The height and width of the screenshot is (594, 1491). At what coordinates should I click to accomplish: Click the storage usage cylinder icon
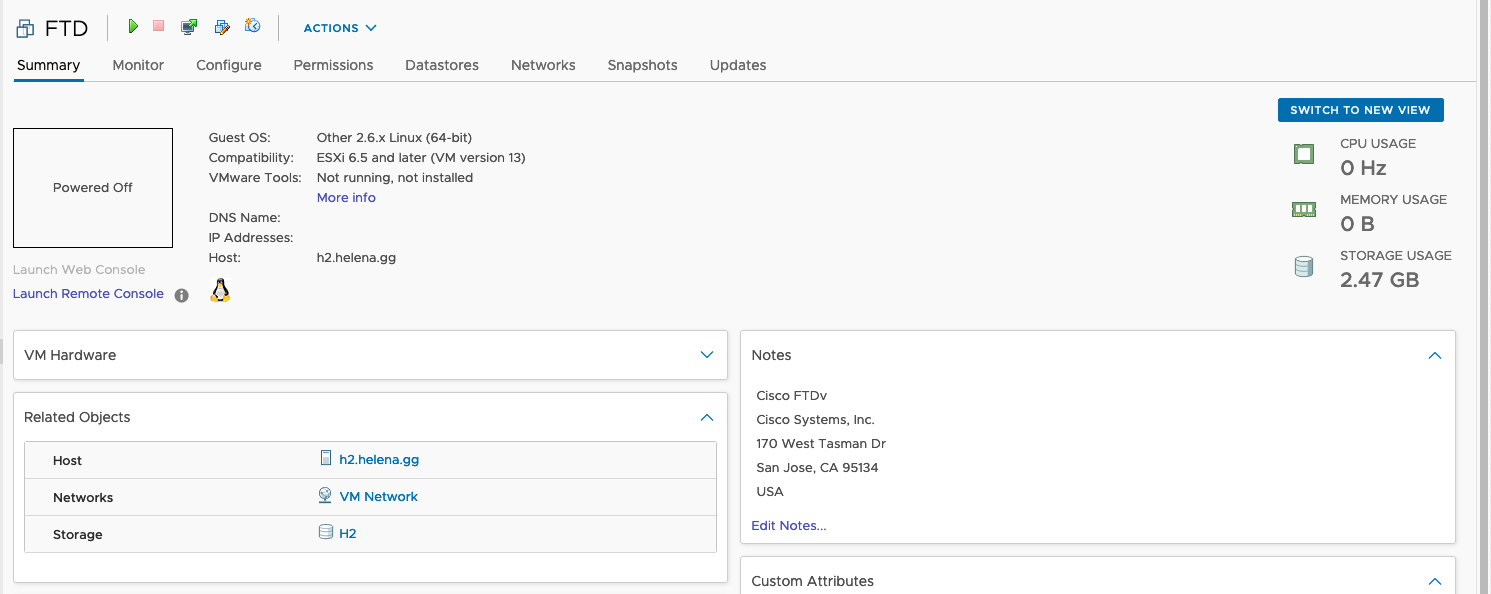tap(1303, 267)
